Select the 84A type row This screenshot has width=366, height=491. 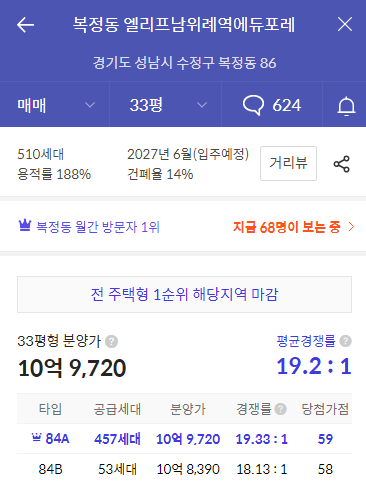[184, 439]
